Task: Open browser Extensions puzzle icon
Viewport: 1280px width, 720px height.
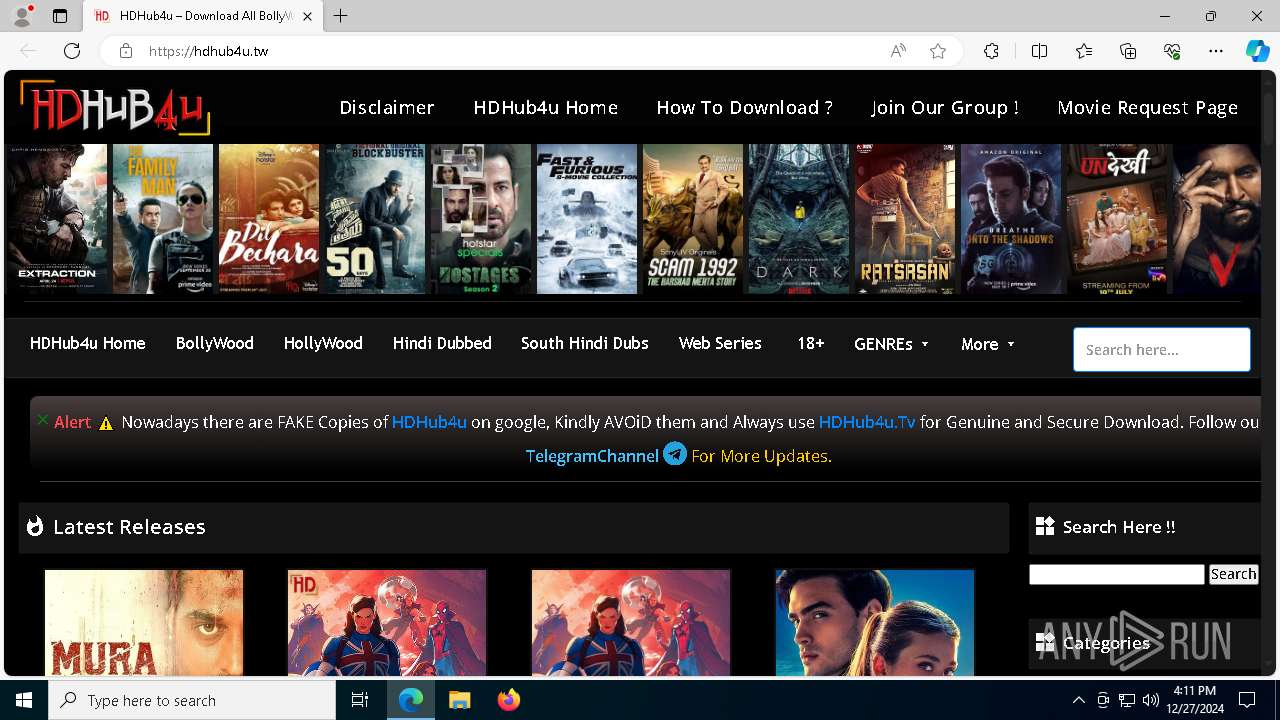Action: [991, 51]
